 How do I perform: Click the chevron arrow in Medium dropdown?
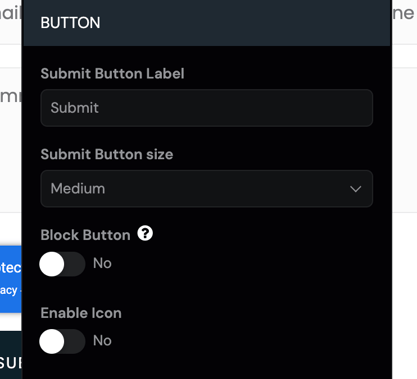click(x=356, y=189)
